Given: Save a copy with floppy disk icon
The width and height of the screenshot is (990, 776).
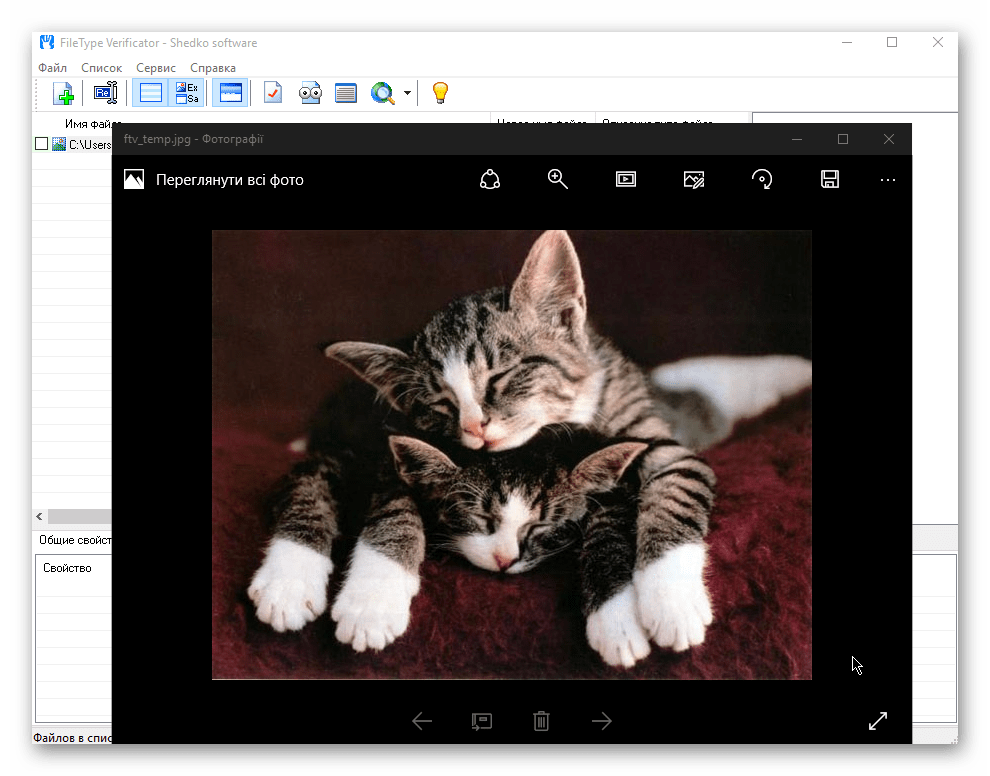Looking at the screenshot, I should click(x=829, y=179).
